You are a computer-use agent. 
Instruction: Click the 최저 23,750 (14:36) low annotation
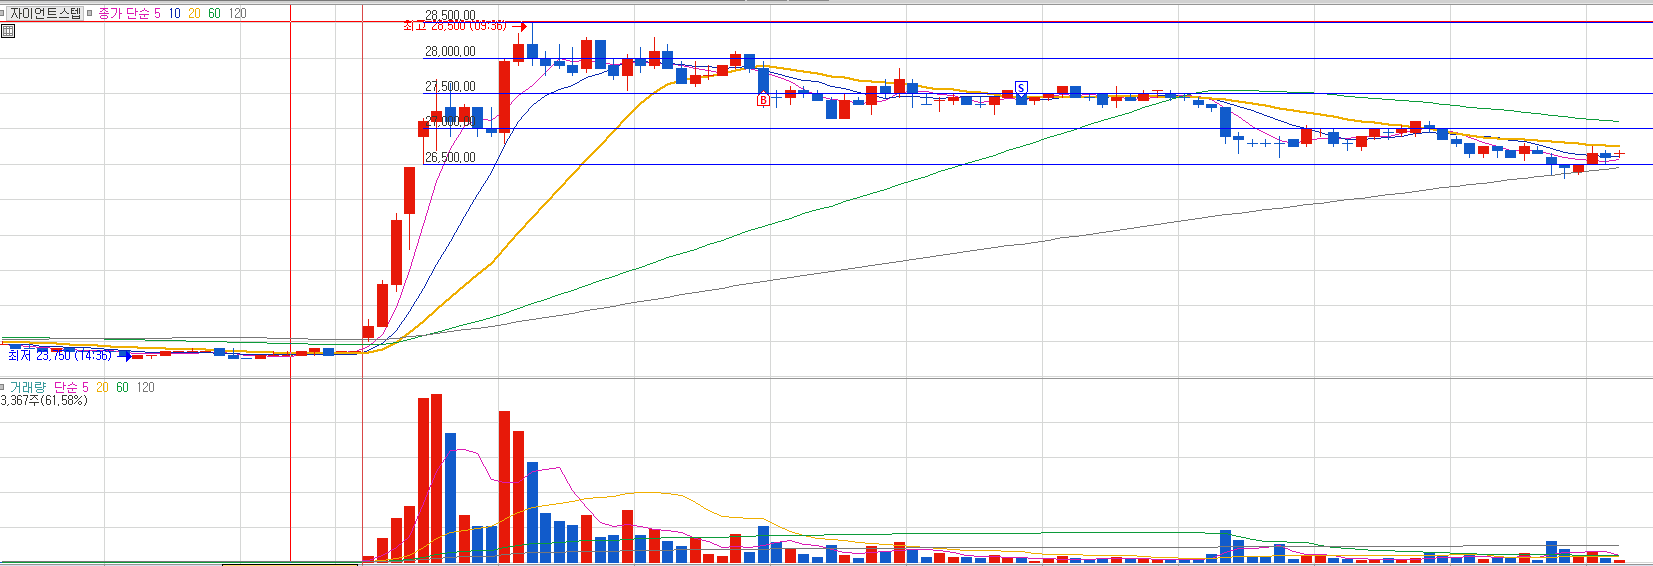click(59, 355)
